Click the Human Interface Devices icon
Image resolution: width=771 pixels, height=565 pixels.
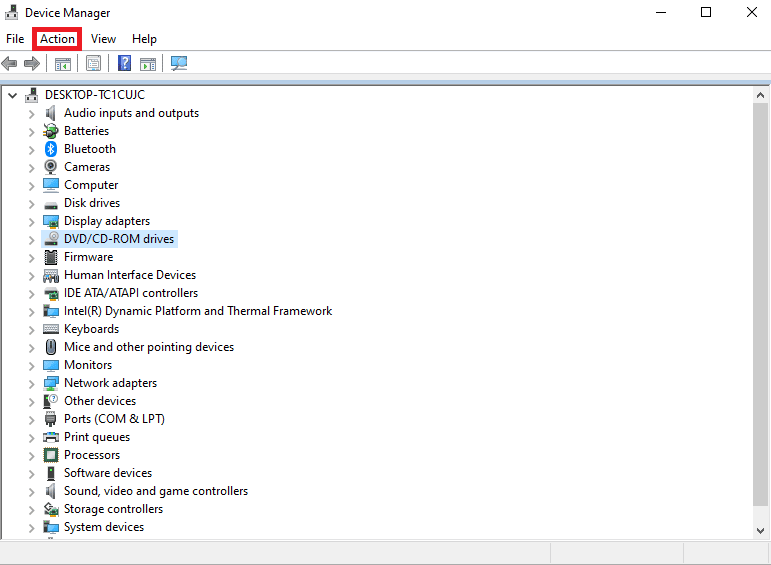coord(51,275)
